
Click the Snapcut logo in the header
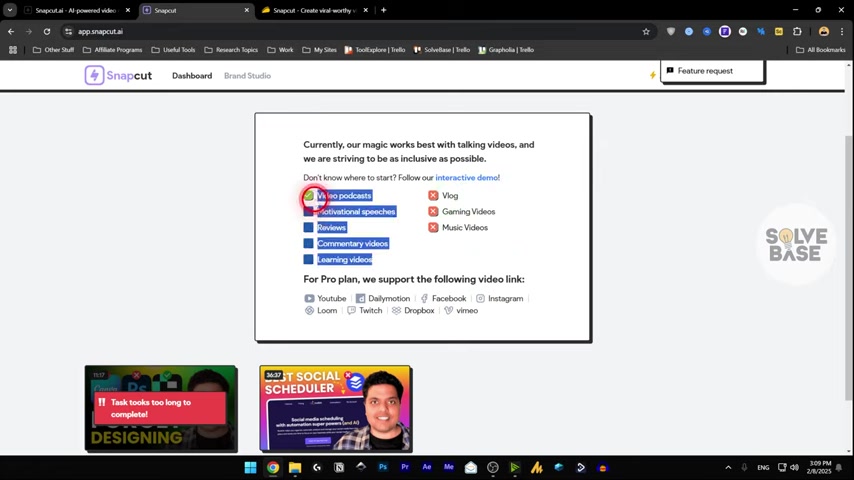(x=118, y=75)
